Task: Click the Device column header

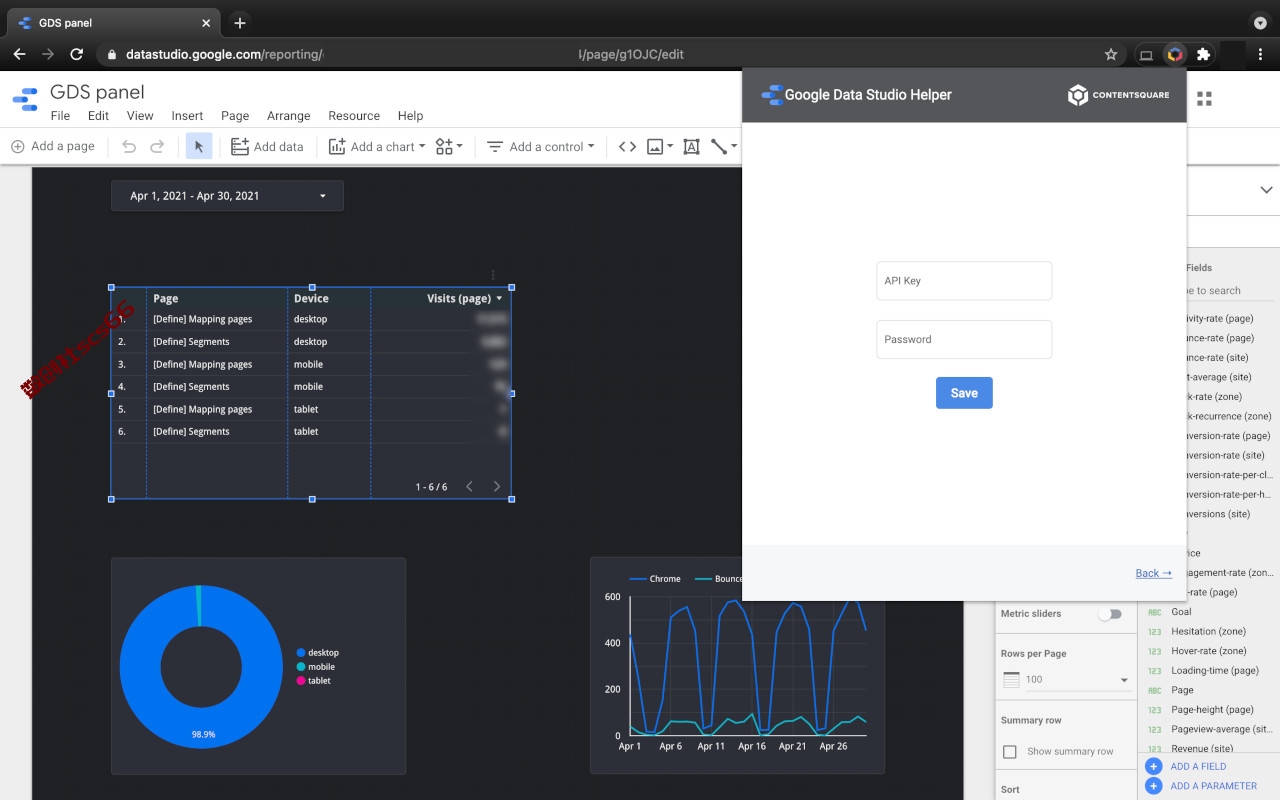Action: (x=311, y=298)
